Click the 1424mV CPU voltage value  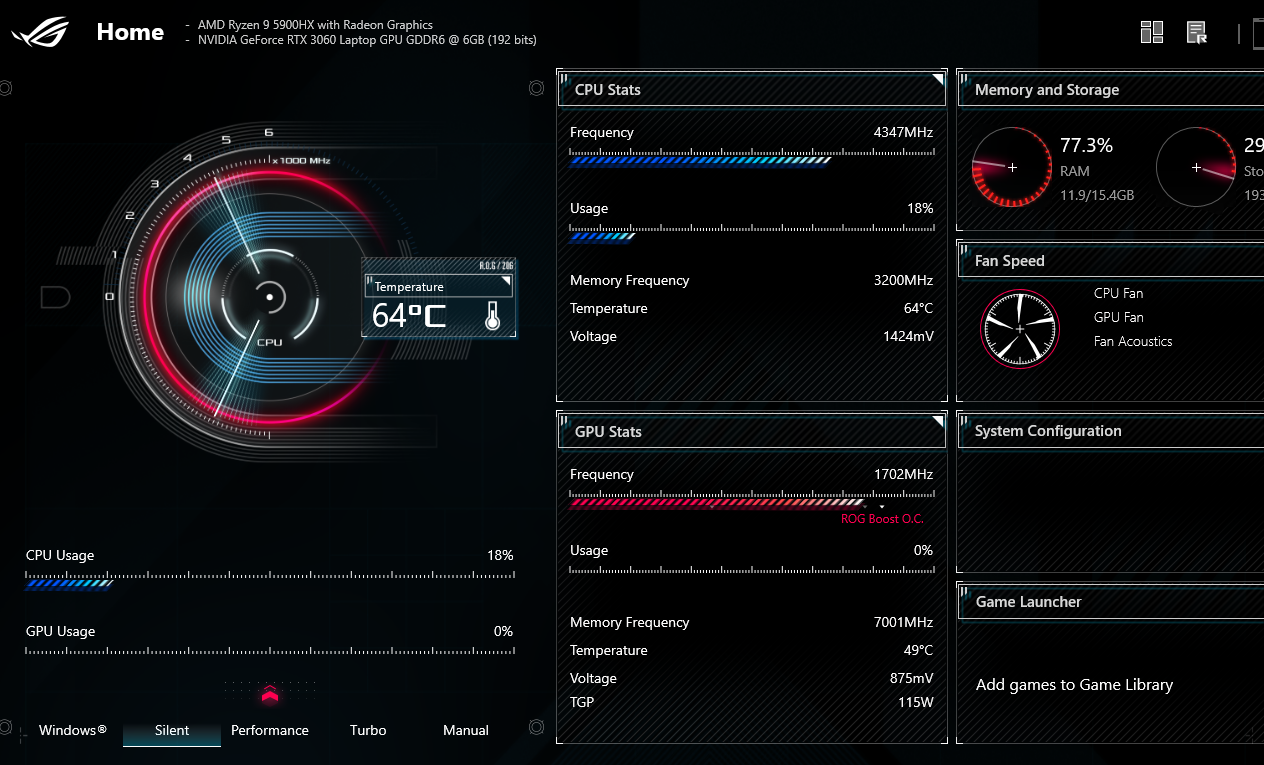(908, 336)
